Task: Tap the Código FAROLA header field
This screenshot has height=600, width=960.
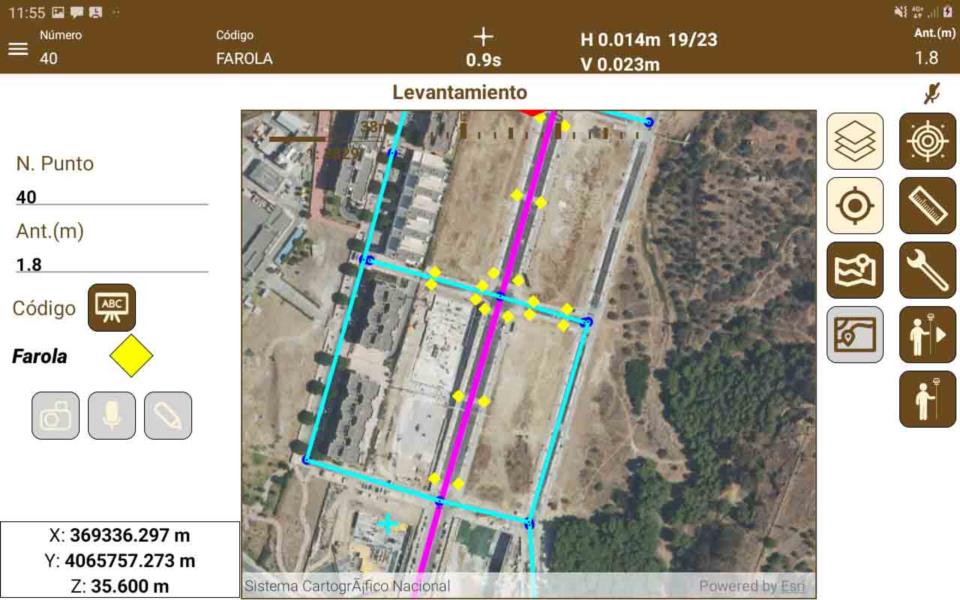Action: point(244,58)
